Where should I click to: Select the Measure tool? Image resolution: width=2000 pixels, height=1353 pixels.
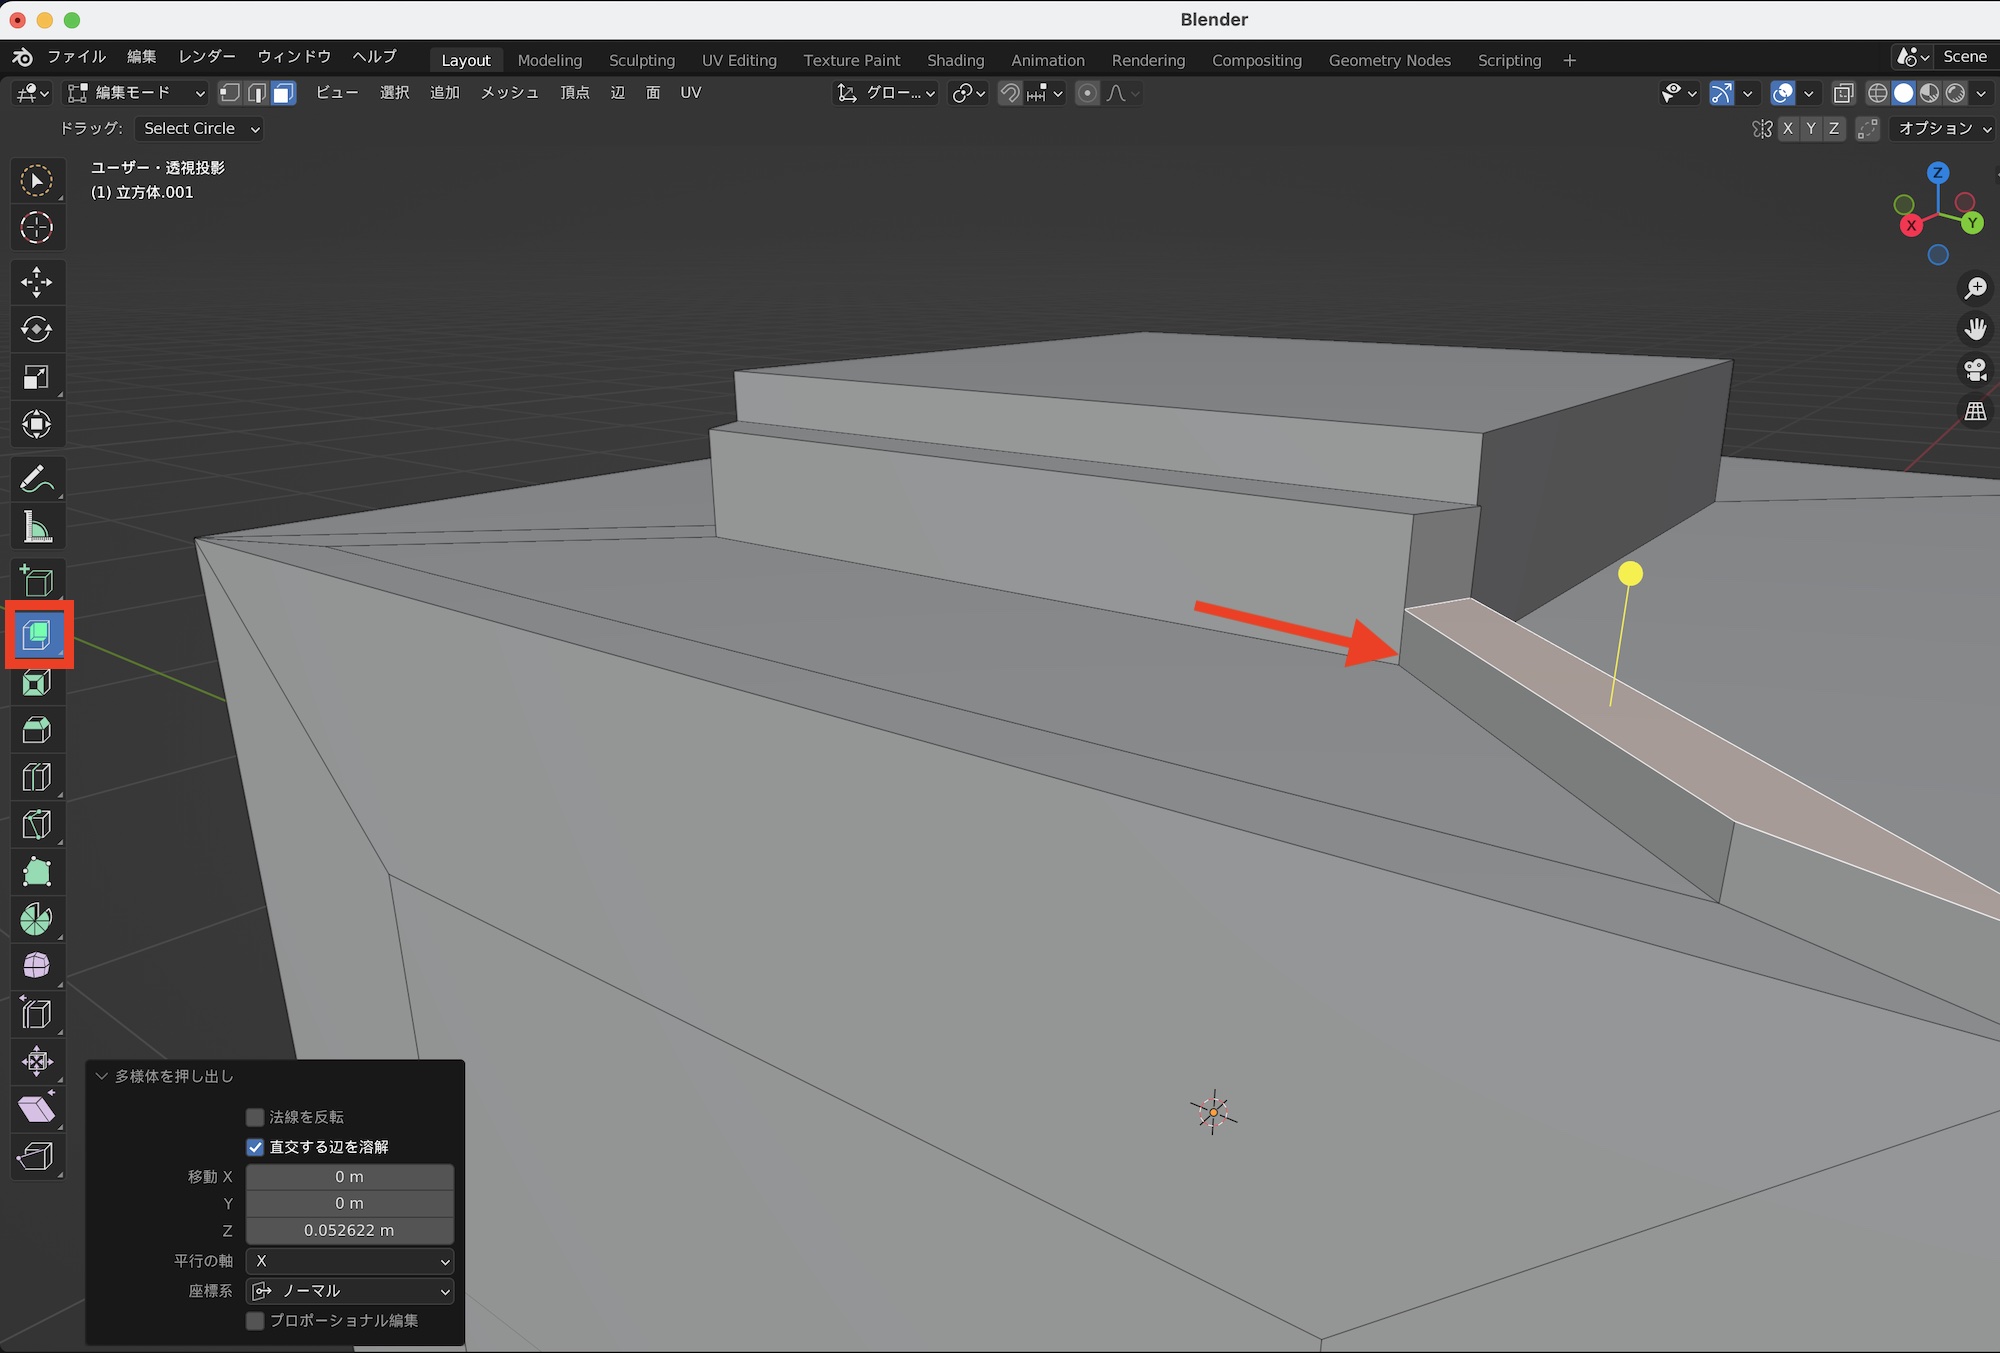(x=37, y=527)
